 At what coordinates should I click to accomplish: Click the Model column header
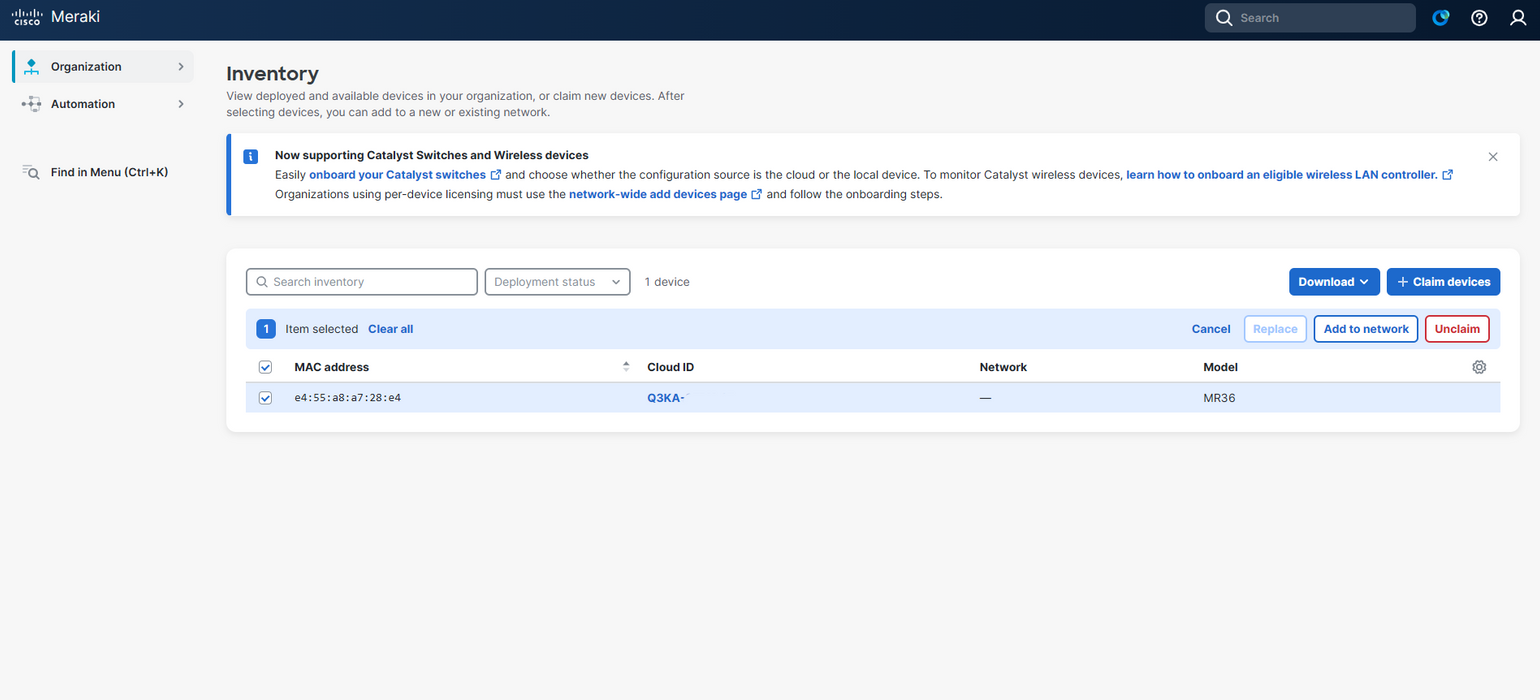(x=1220, y=367)
